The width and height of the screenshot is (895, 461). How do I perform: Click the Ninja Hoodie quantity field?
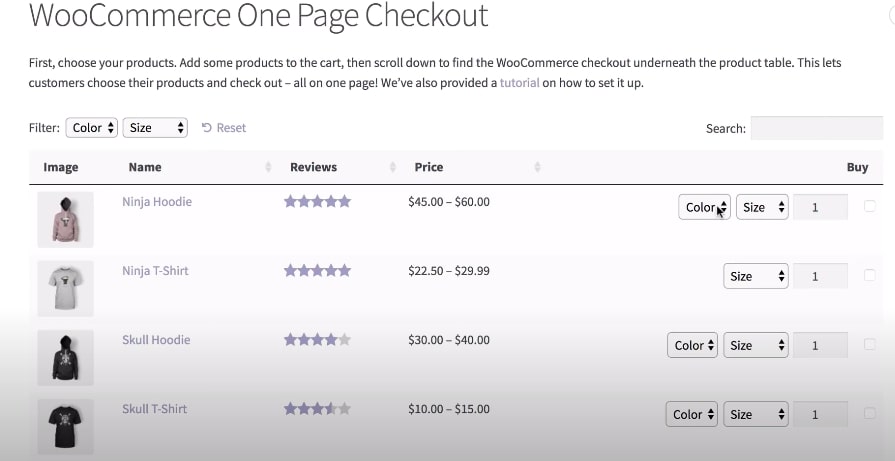[x=820, y=207]
